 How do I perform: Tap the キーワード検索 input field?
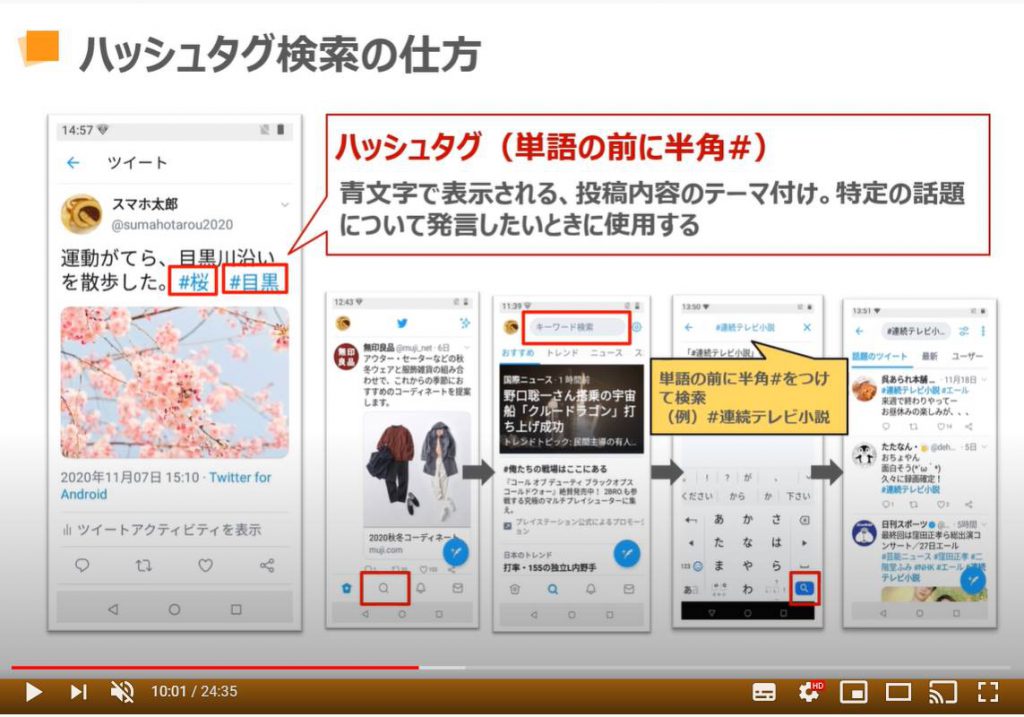(x=575, y=328)
